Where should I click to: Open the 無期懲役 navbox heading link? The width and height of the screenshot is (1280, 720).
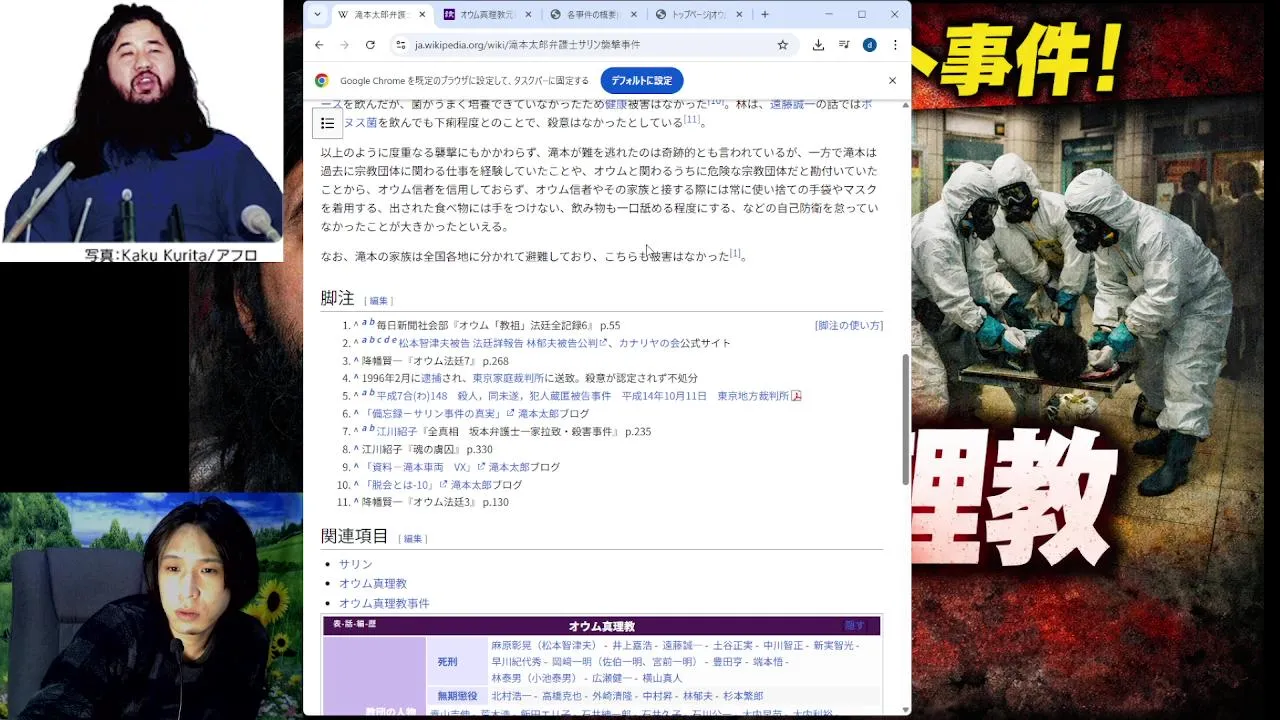457,696
